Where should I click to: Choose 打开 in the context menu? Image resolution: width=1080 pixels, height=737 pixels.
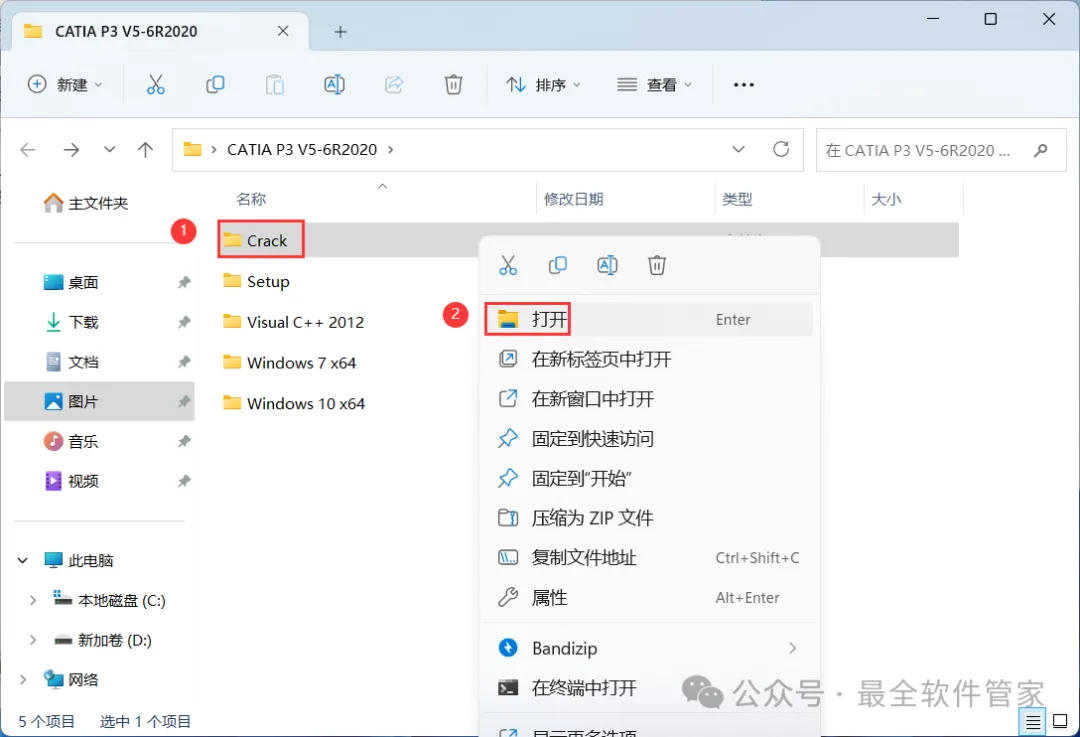[649, 320]
